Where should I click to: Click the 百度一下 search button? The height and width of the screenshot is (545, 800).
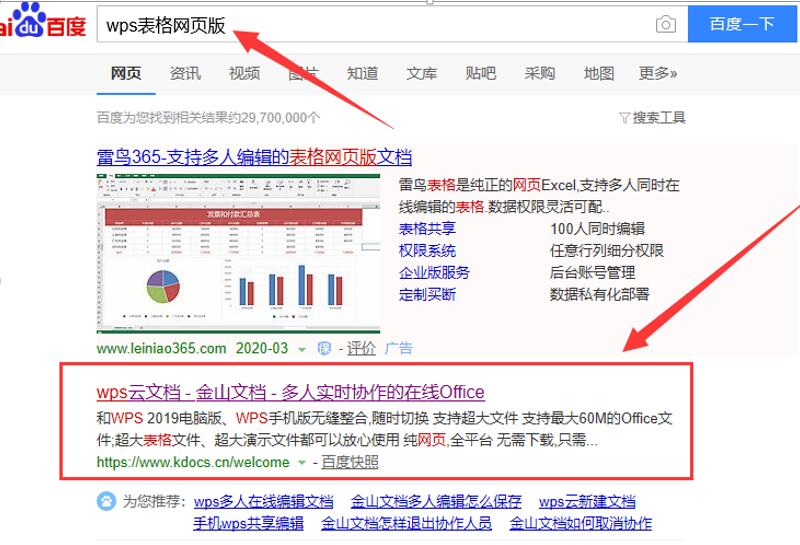click(x=742, y=24)
